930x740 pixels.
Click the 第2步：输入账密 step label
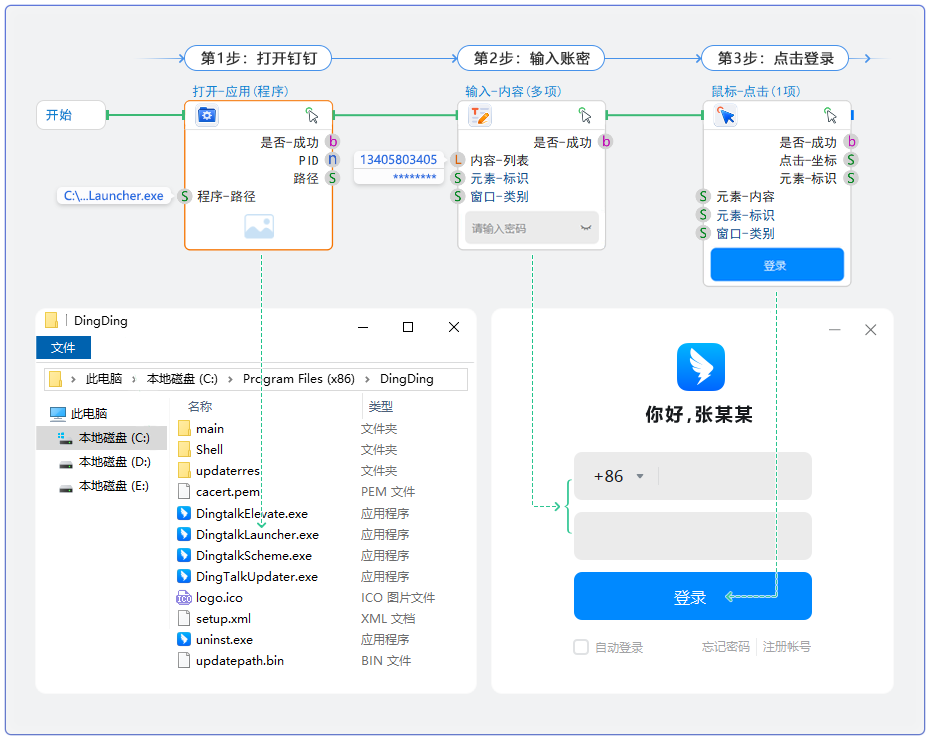point(531,58)
